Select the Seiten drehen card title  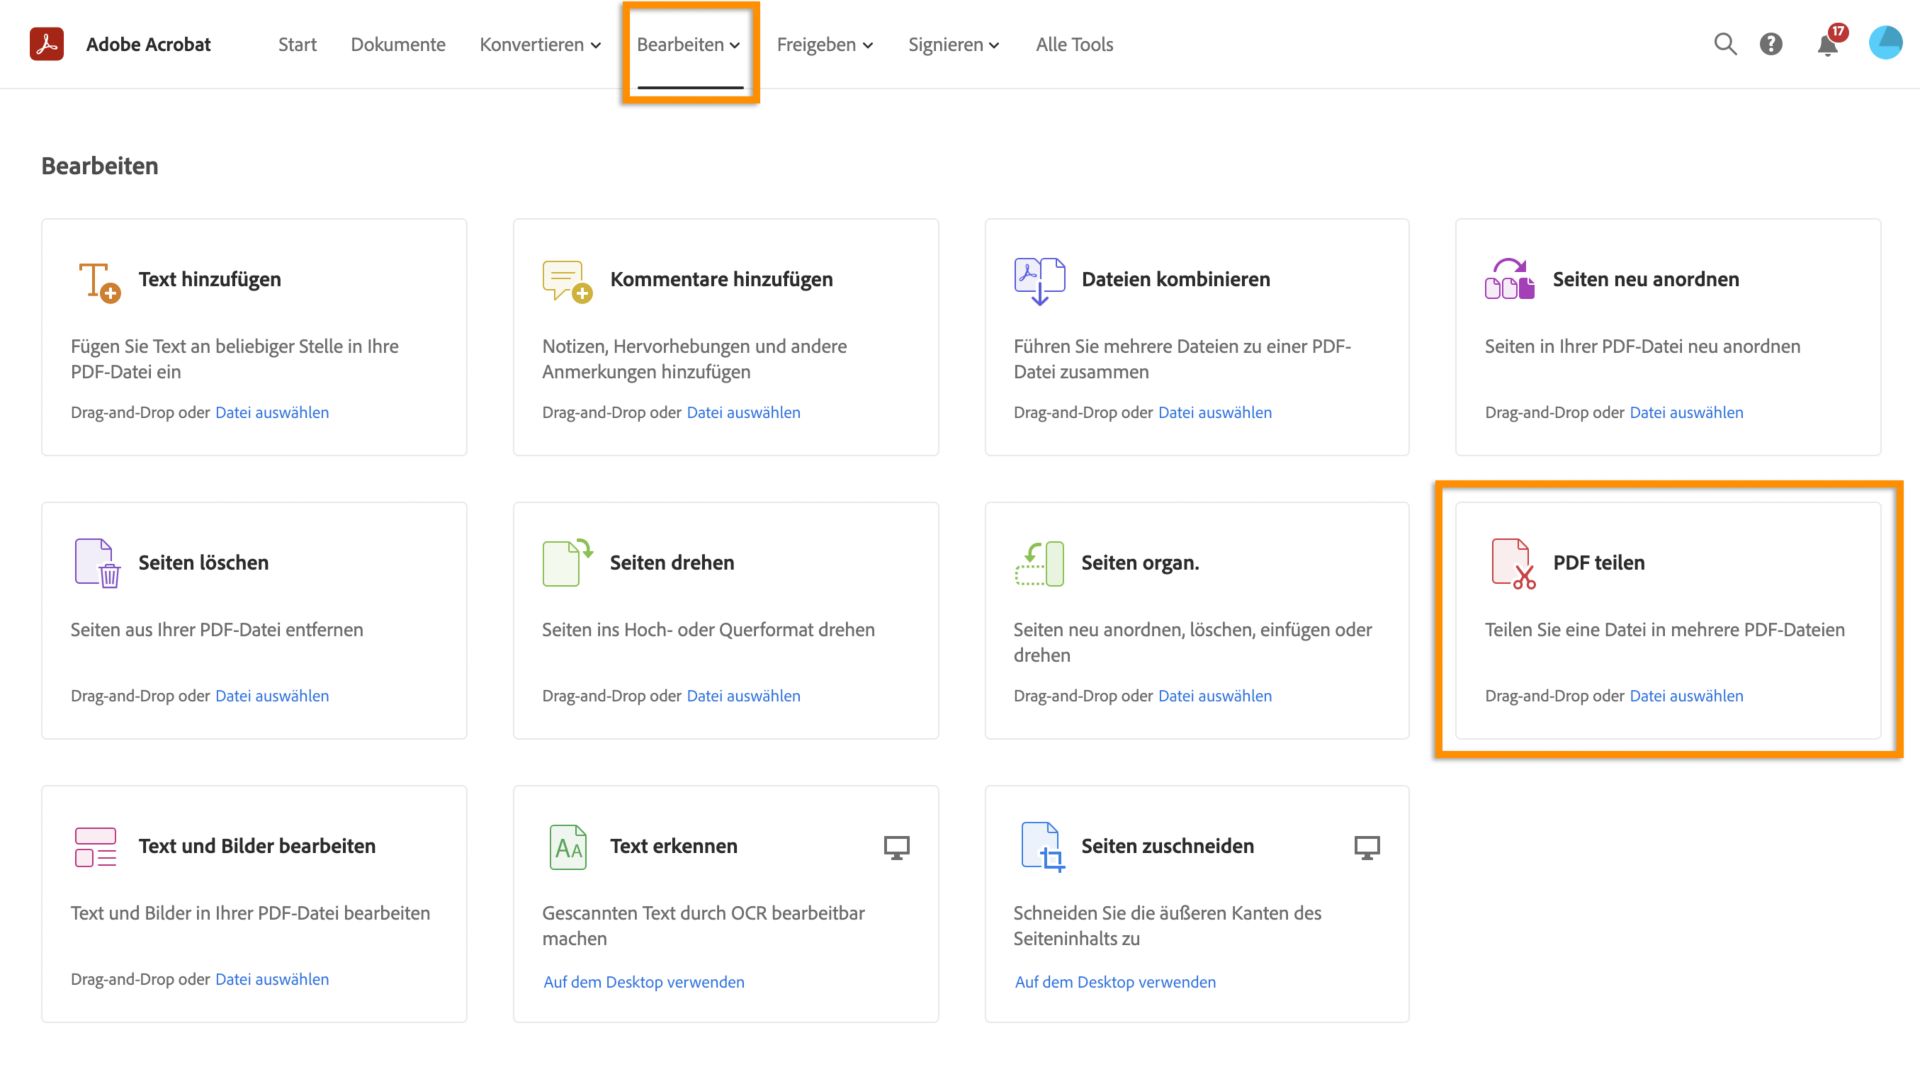[x=672, y=563]
